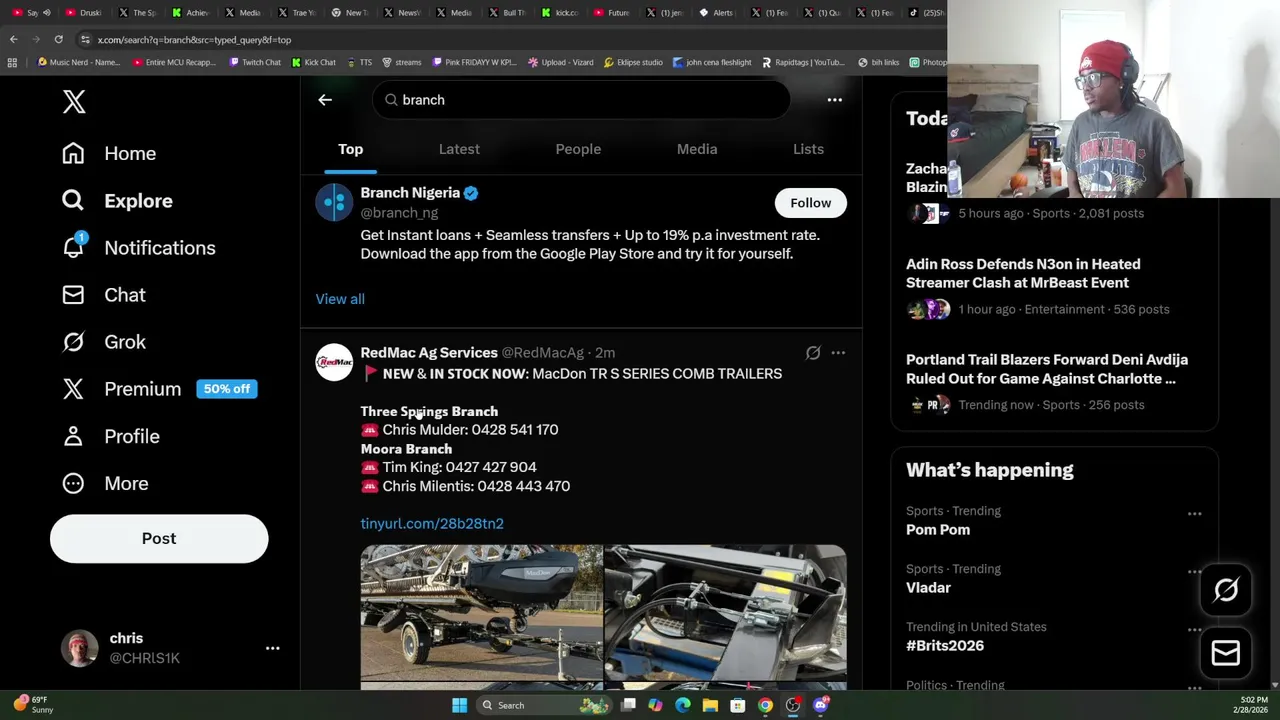Open the right trailer close-up photo
Screen dimensions: 1280x720
[x=726, y=613]
